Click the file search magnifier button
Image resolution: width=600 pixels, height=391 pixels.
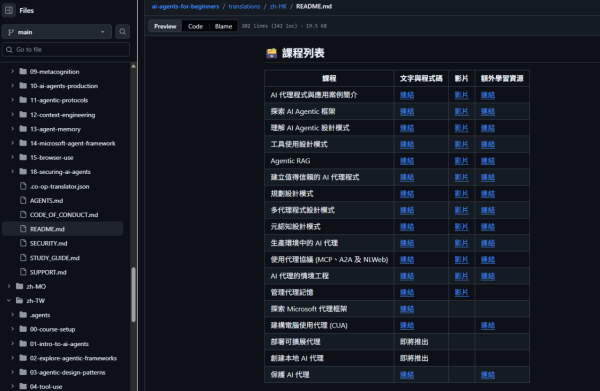coord(122,32)
